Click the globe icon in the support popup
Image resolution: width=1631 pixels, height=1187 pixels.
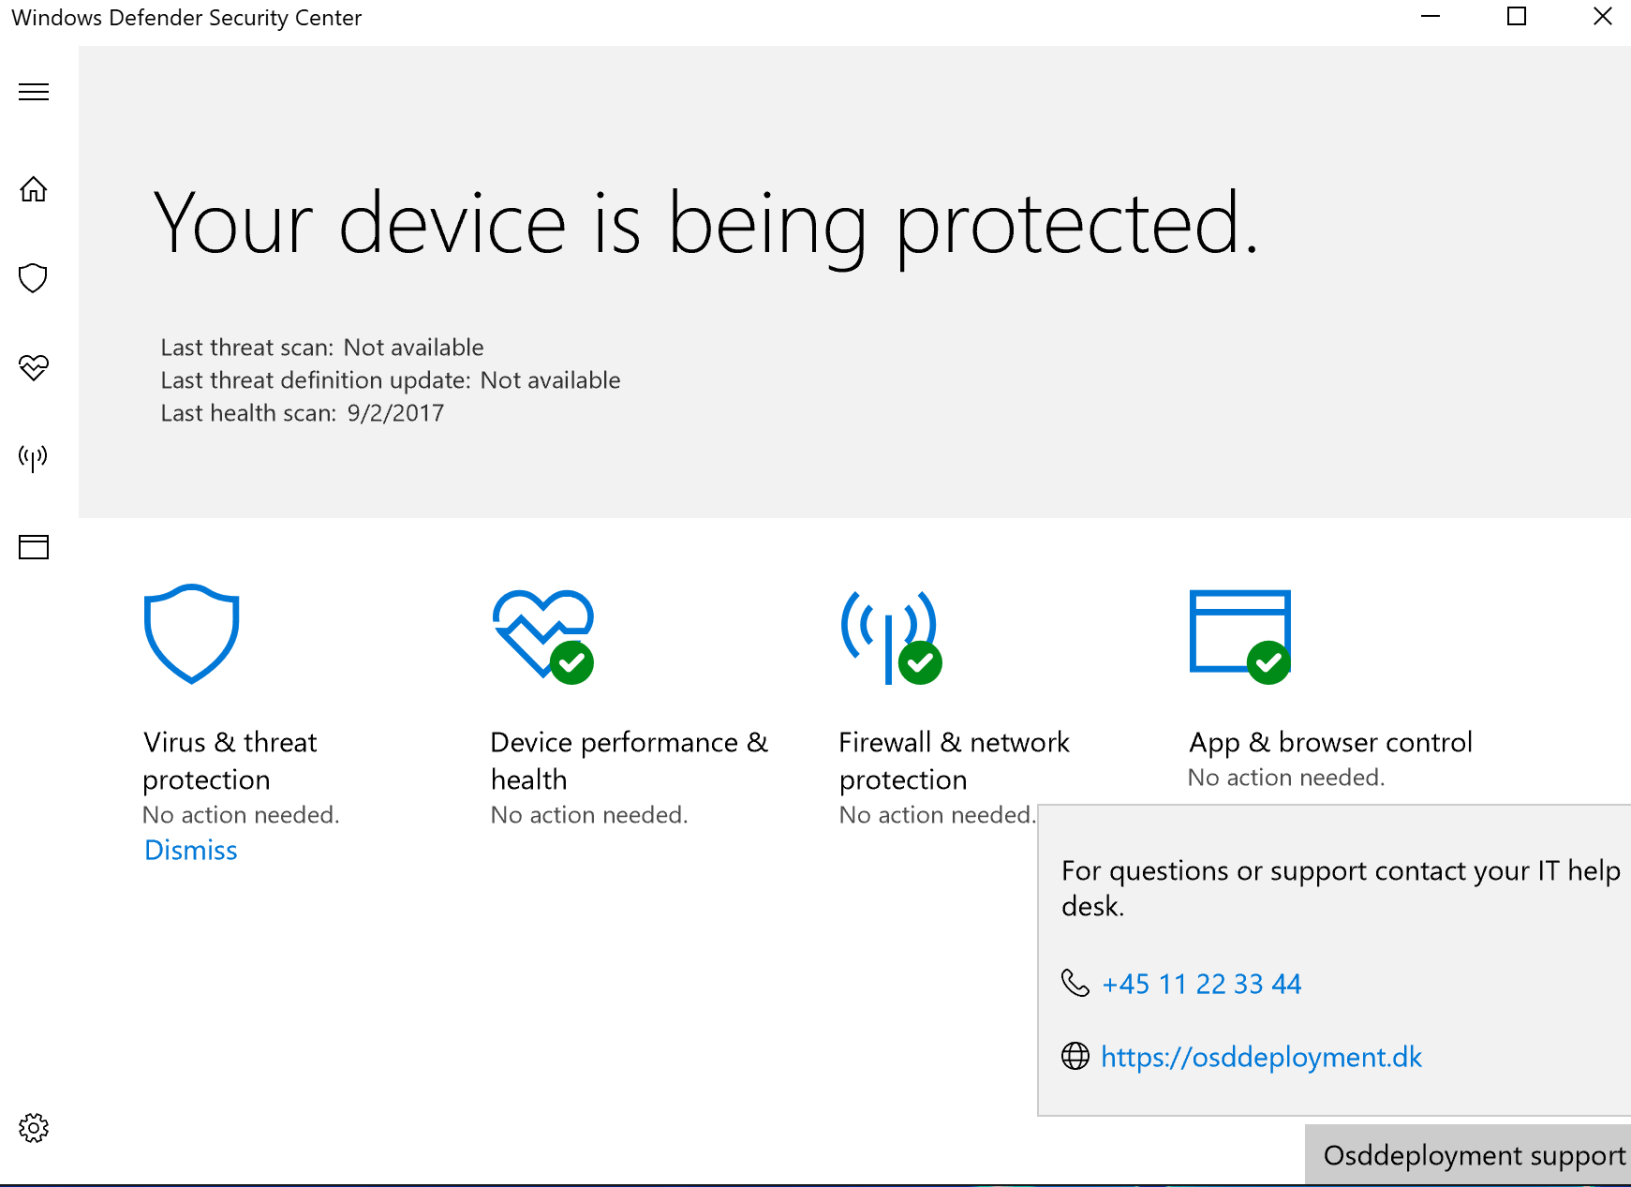[x=1075, y=1056]
